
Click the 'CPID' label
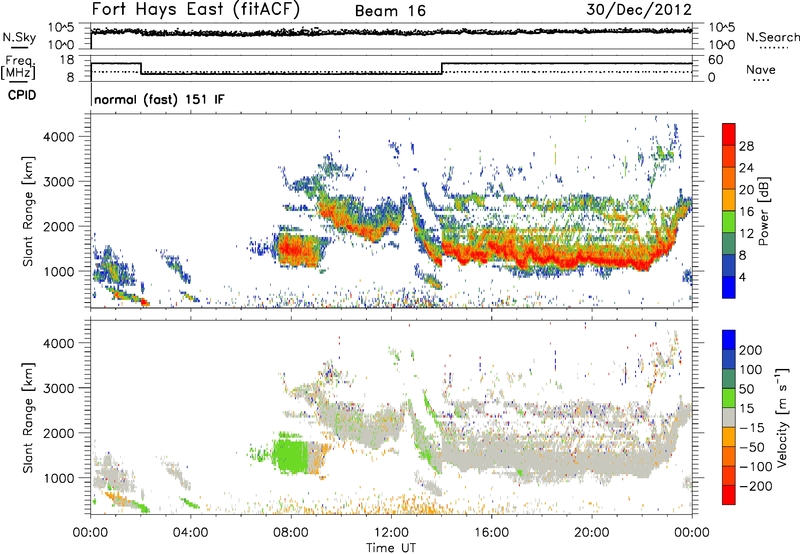[22, 95]
